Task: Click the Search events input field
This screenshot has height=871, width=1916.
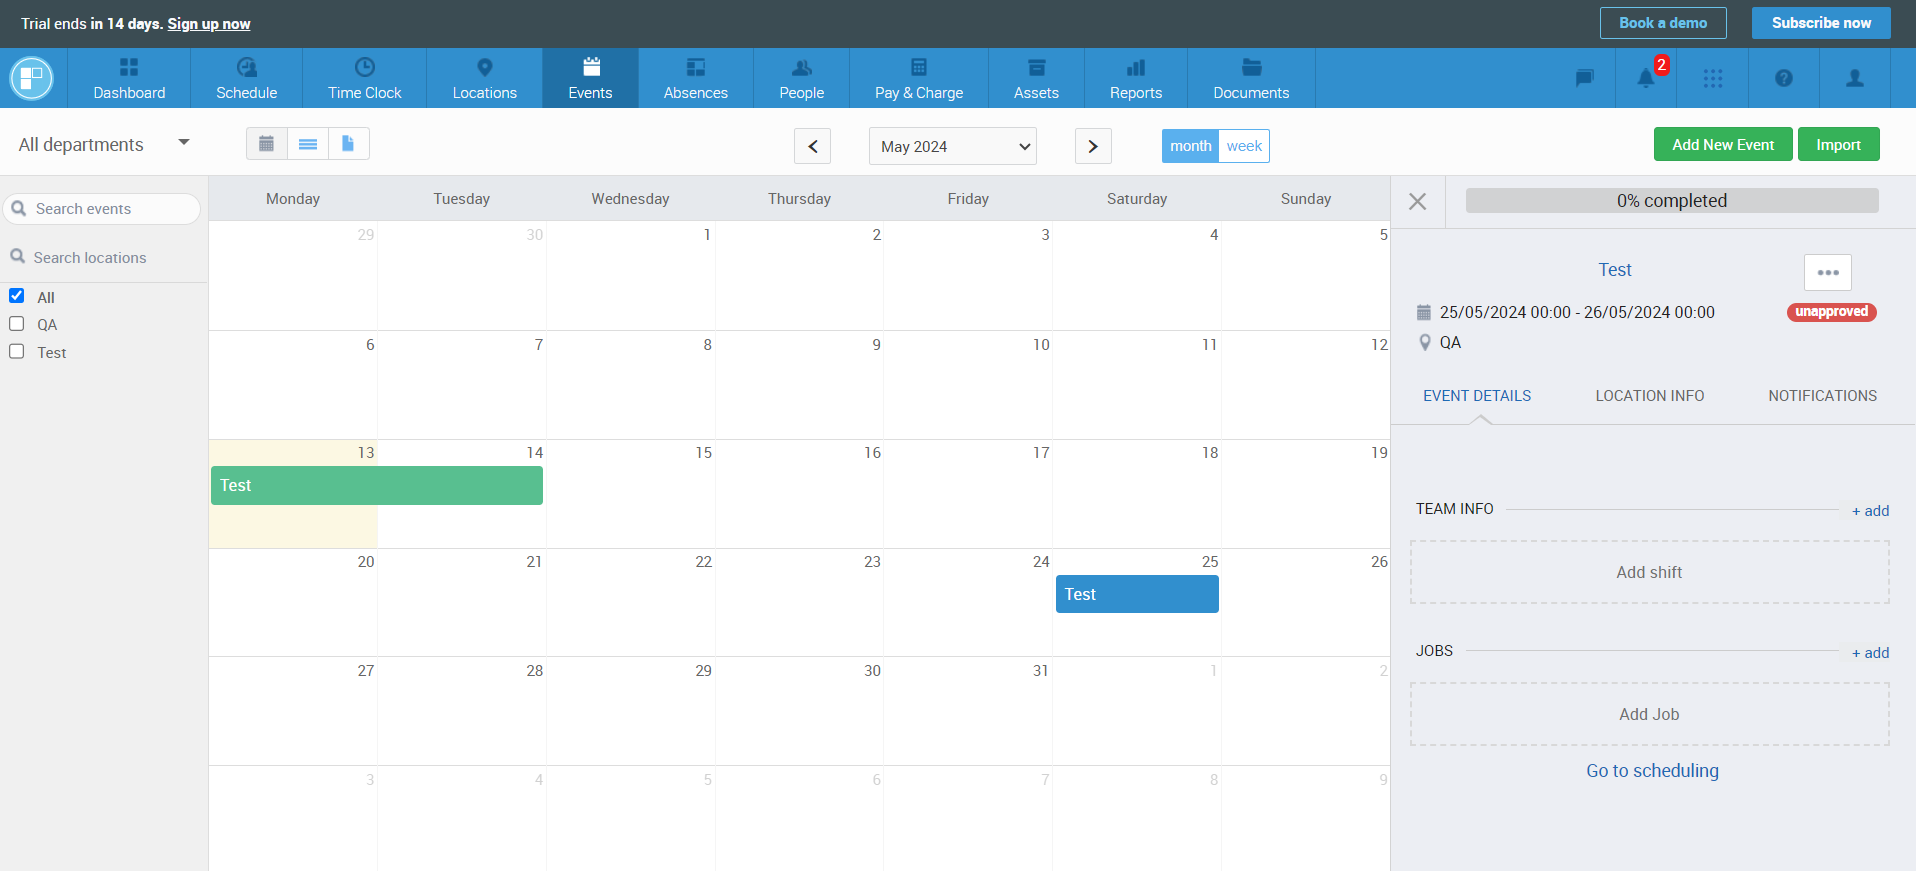Action: (x=102, y=209)
